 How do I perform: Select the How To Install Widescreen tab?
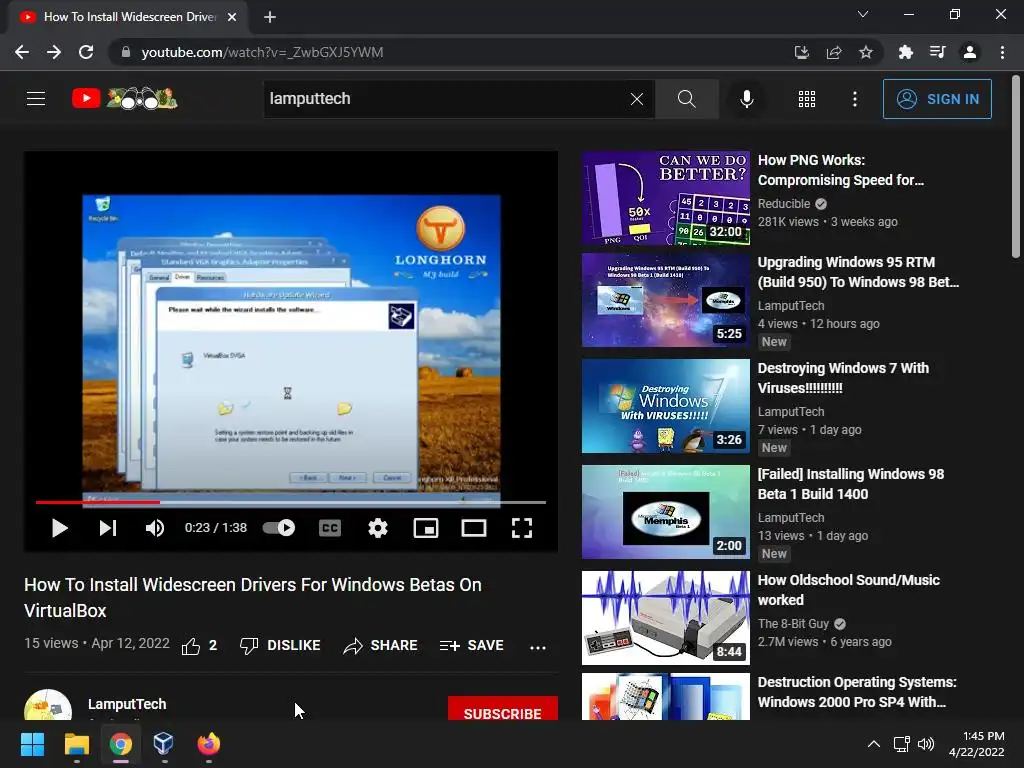pyautogui.click(x=128, y=17)
